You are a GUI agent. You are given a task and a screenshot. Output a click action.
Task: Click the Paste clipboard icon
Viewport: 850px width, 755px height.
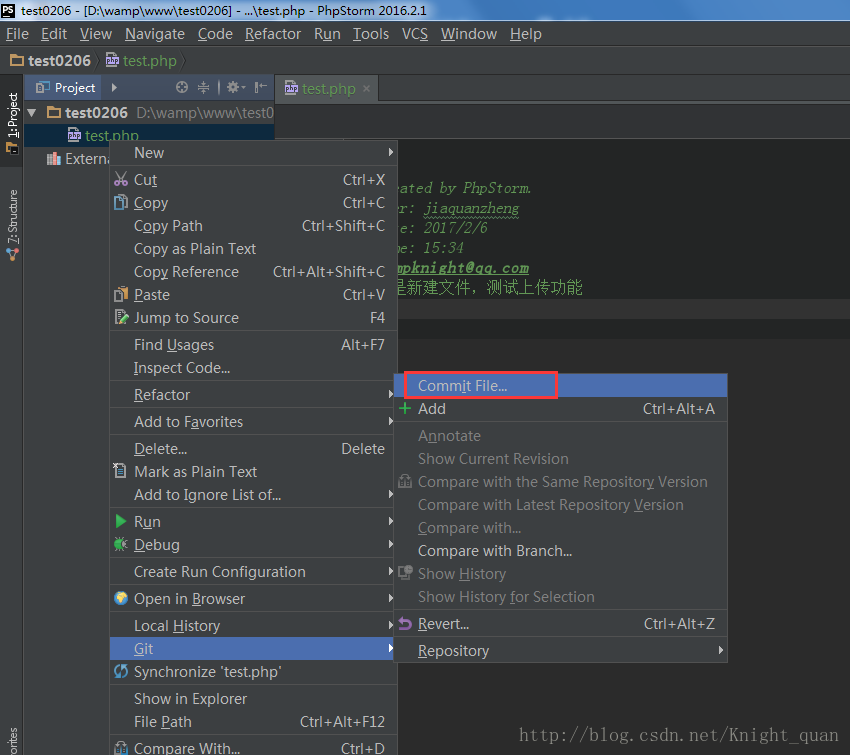121,294
